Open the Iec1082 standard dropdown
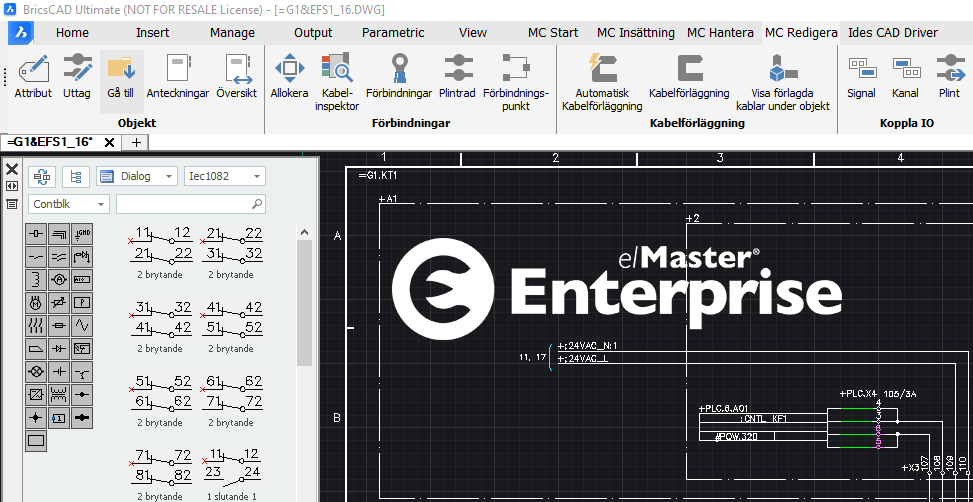Viewport: 973px width, 502px height. coord(225,176)
